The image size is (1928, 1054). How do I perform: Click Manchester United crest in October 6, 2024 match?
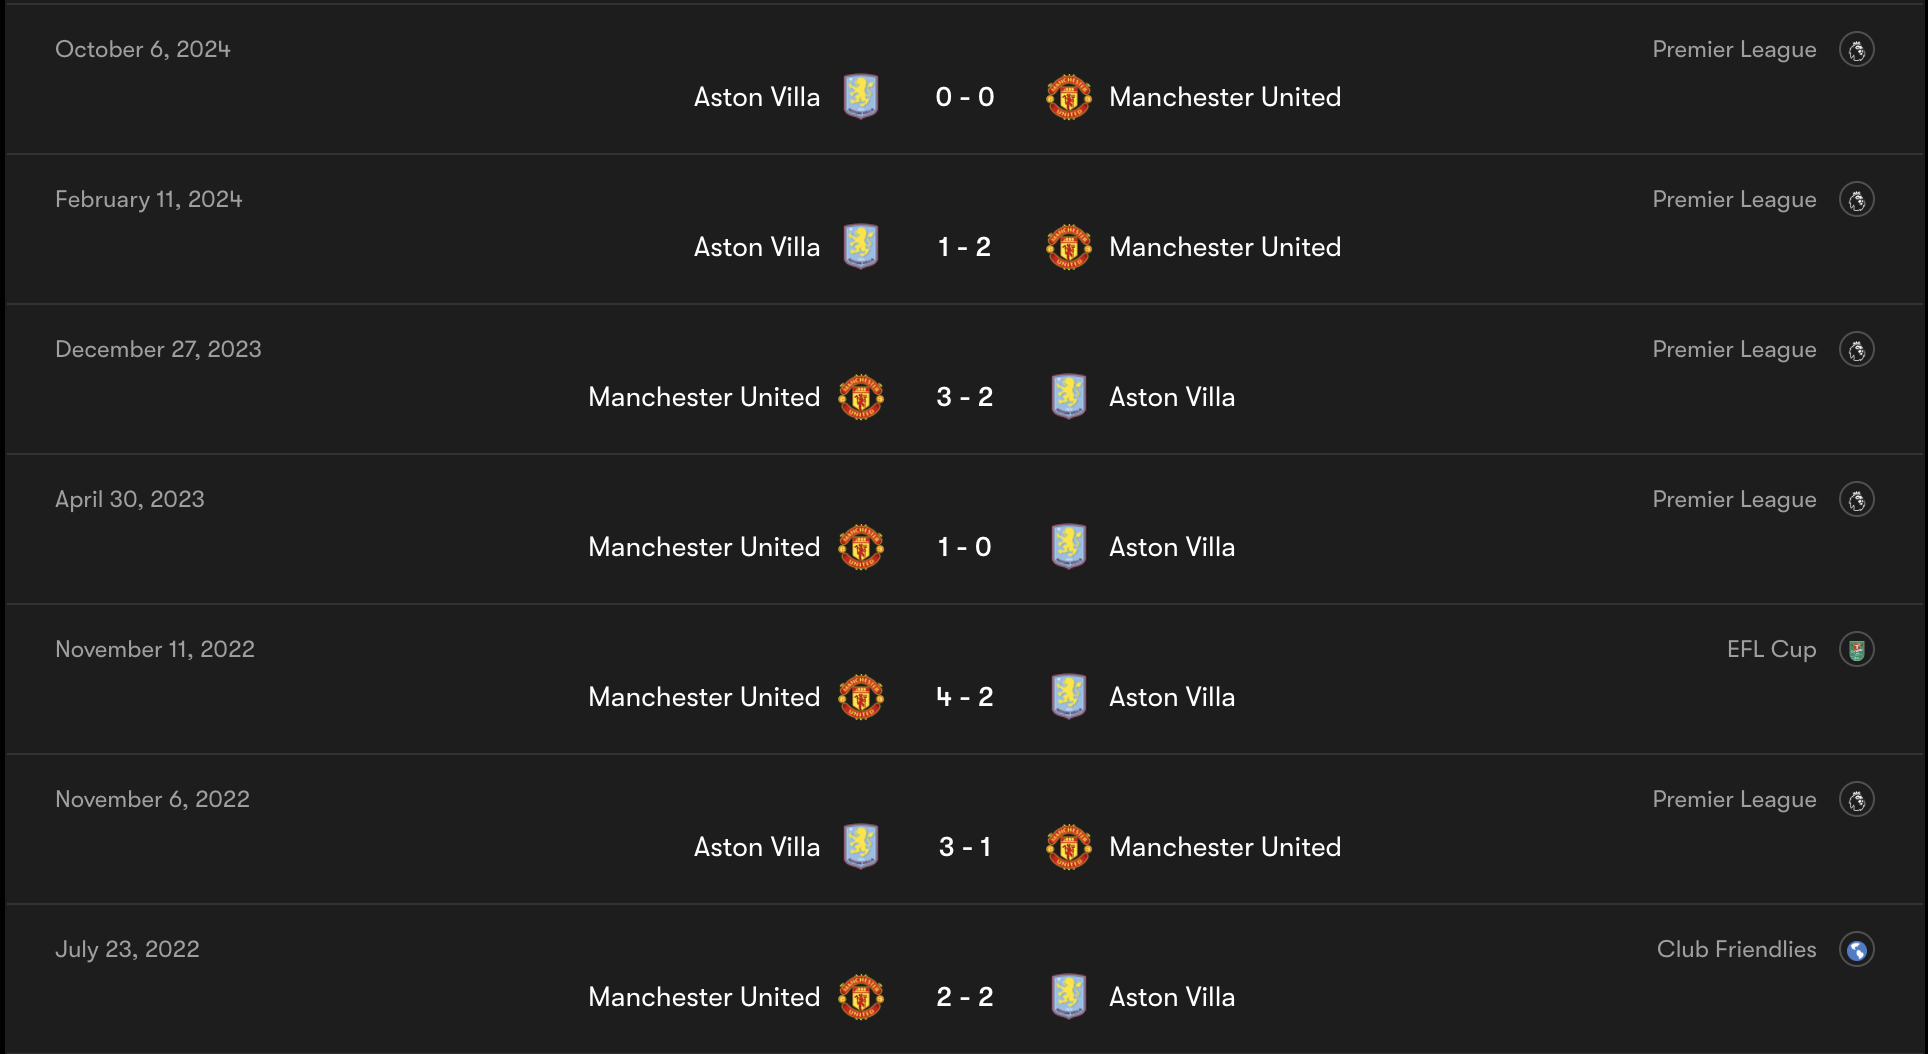(1068, 97)
